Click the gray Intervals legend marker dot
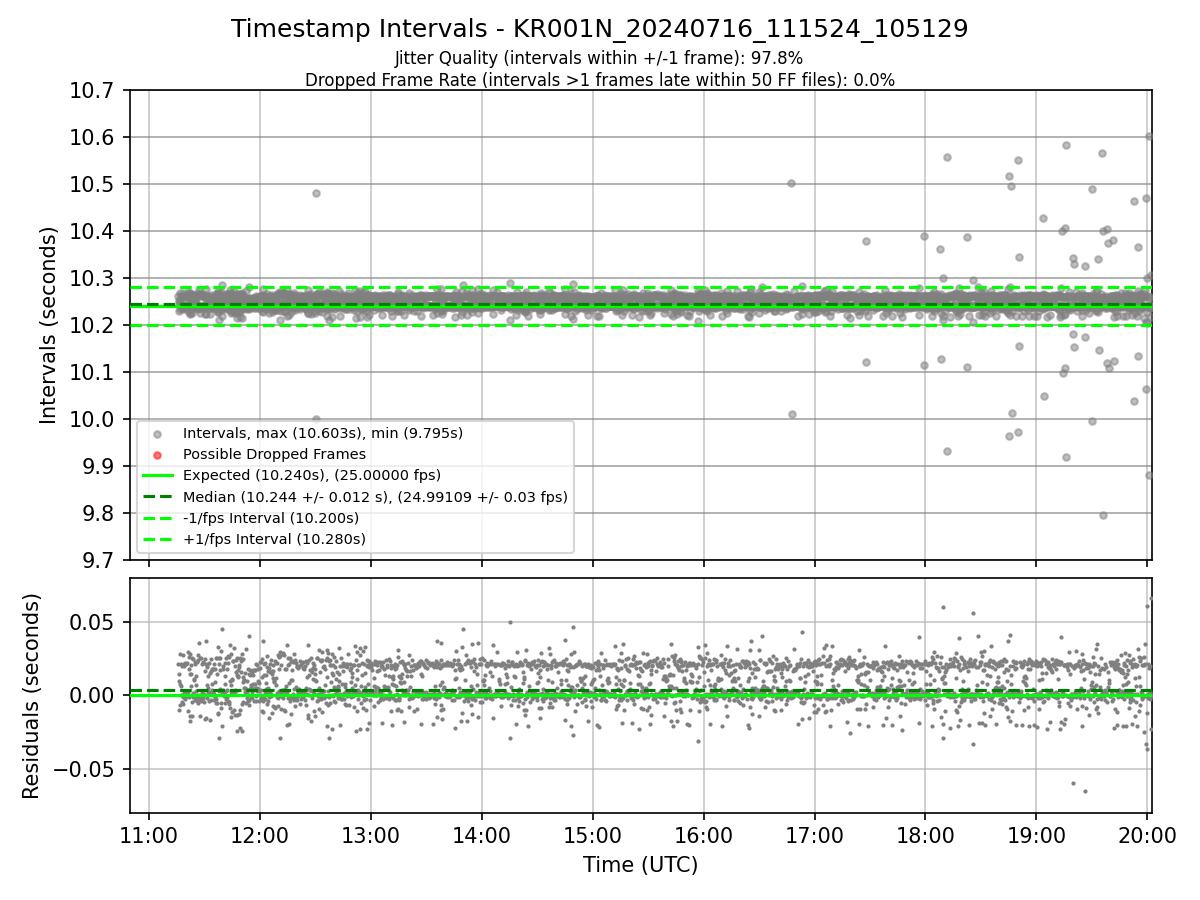The image size is (1200, 900). (x=157, y=433)
